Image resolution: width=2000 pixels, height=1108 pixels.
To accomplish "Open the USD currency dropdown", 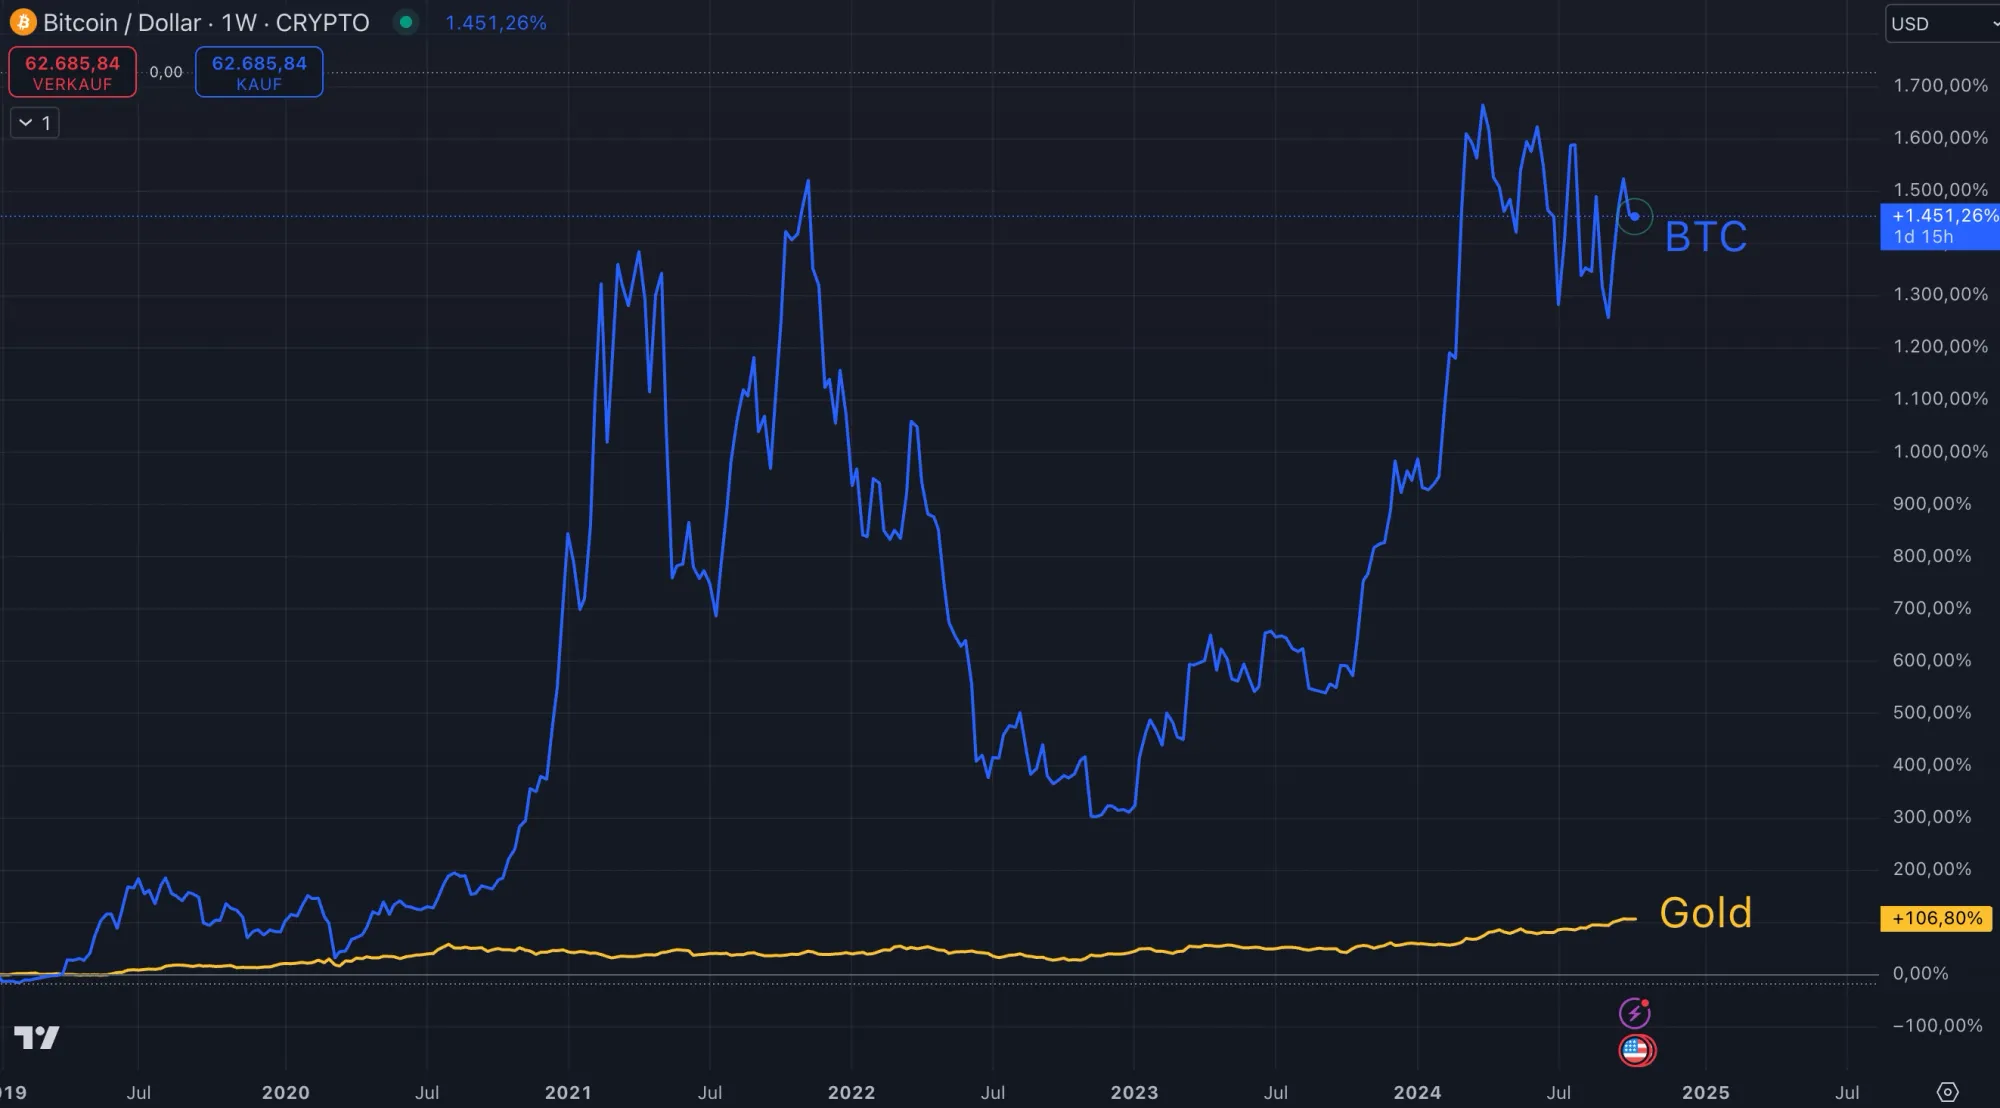I will [x=1942, y=23].
